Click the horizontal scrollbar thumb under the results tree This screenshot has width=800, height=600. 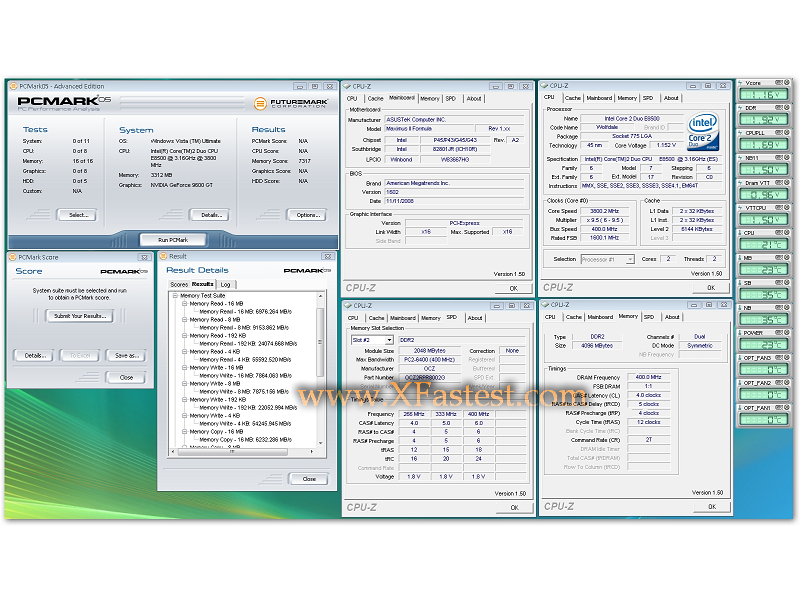click(231, 452)
